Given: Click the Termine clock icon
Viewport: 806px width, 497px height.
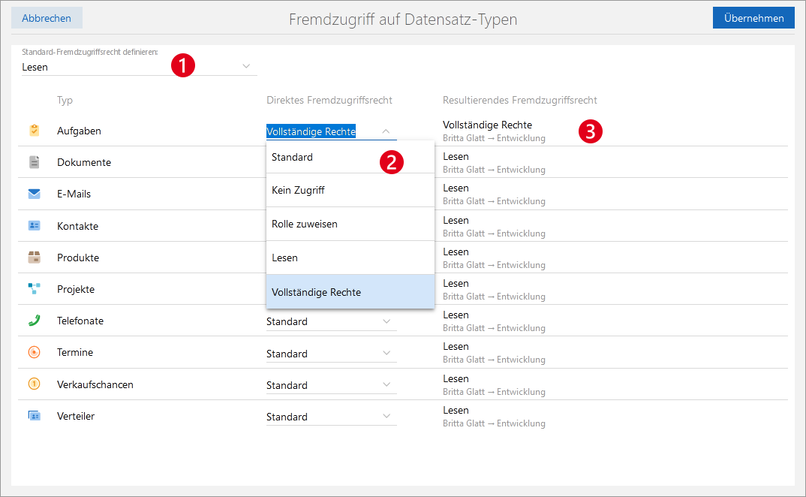Looking at the screenshot, I should [34, 352].
